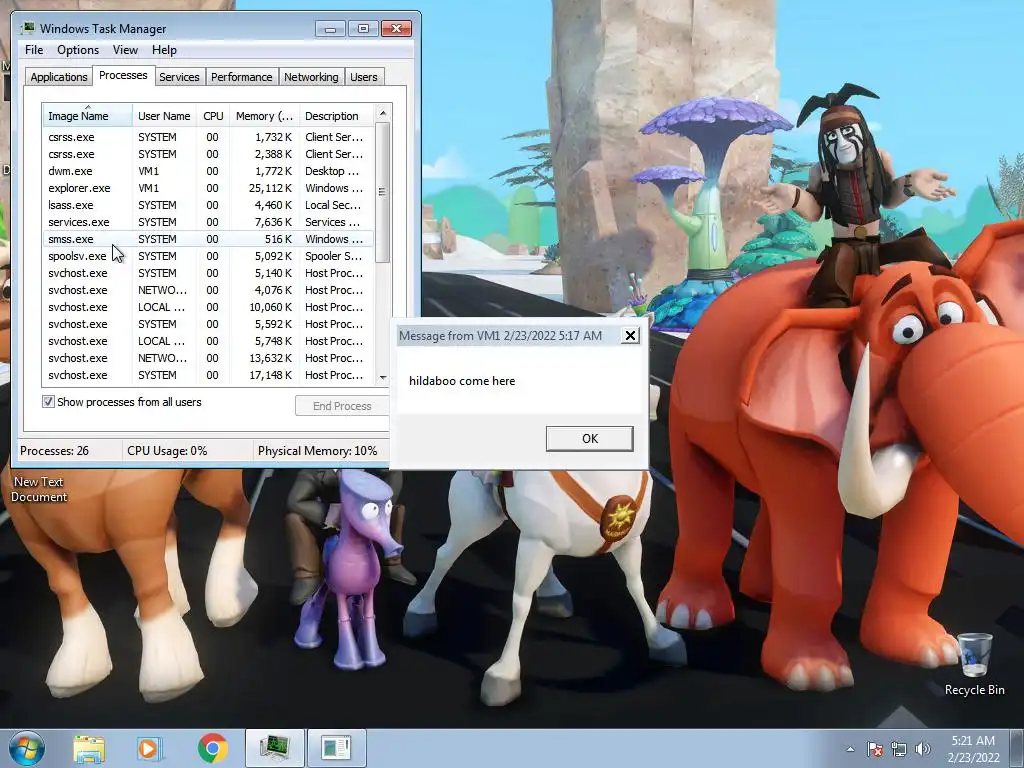Select svchost.exe using 17,148 K memory

tap(208, 375)
